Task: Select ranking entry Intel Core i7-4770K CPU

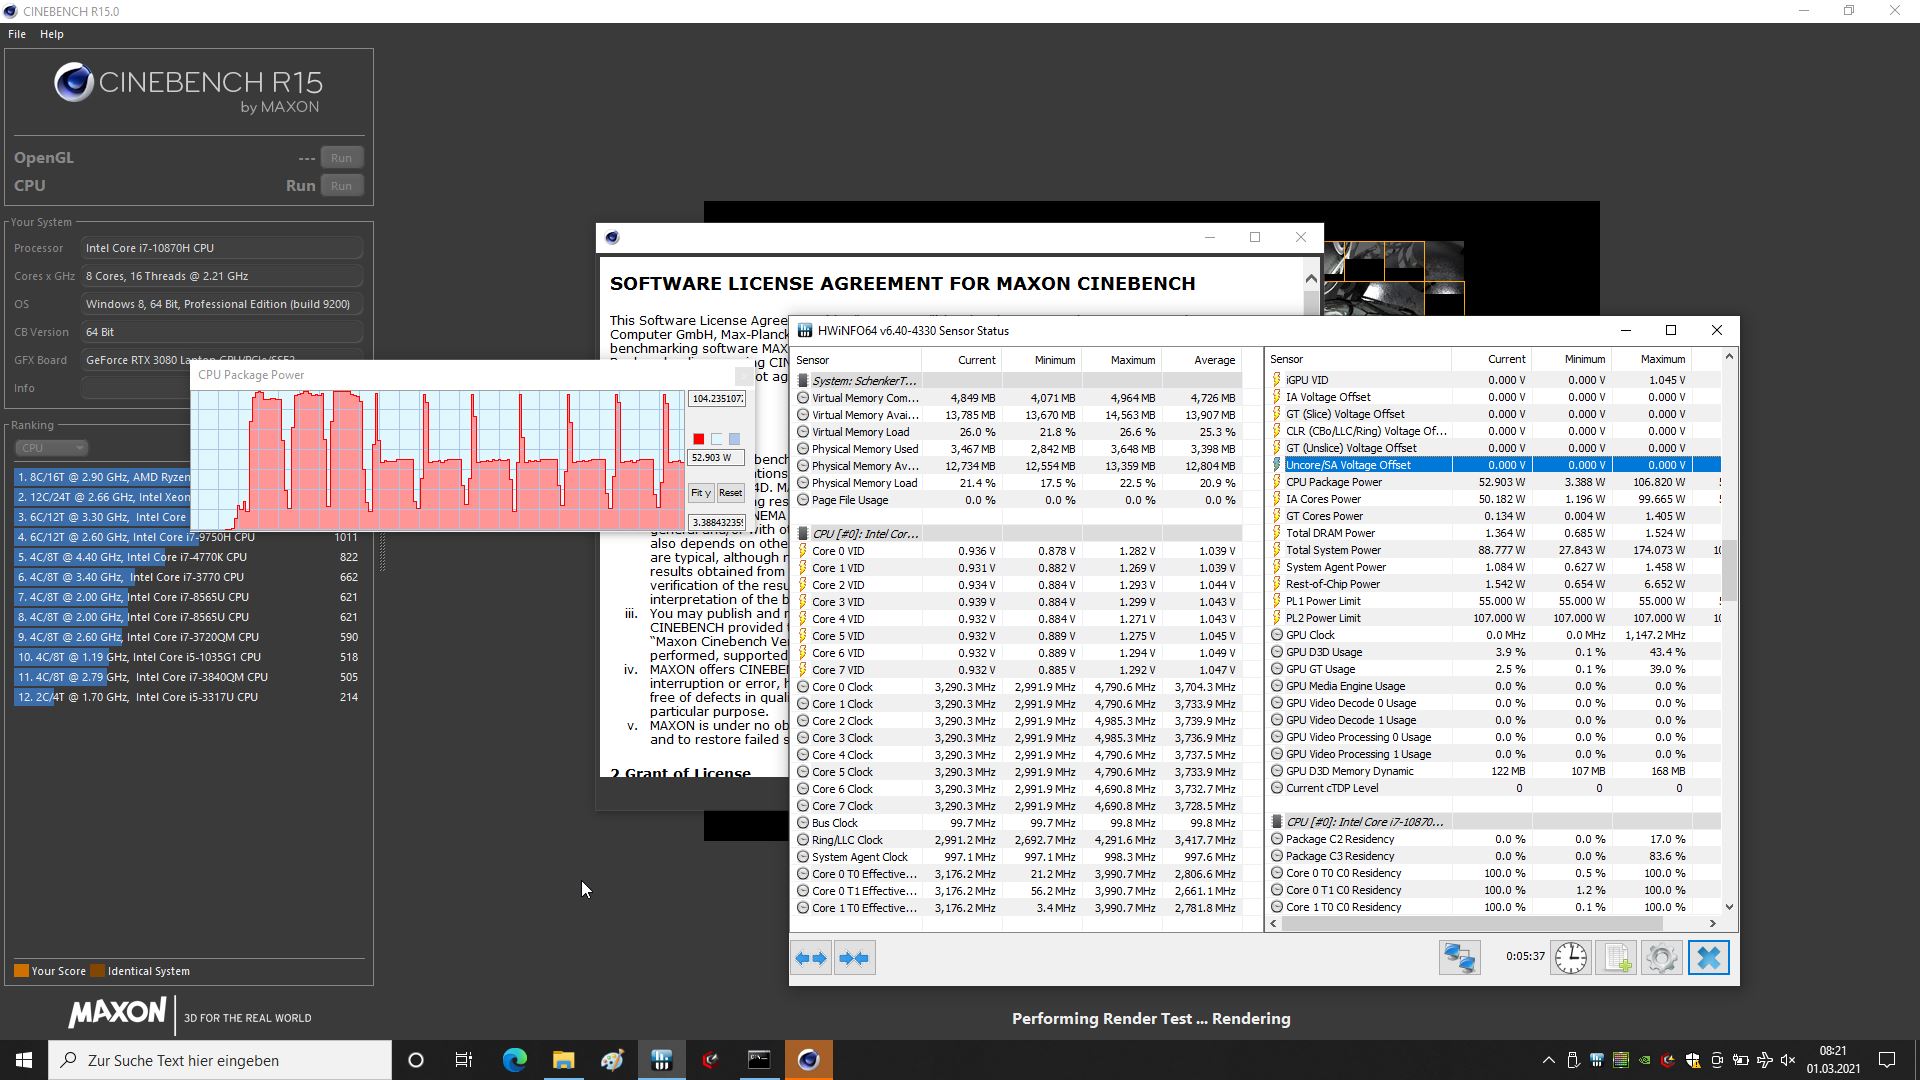Action: (x=187, y=557)
